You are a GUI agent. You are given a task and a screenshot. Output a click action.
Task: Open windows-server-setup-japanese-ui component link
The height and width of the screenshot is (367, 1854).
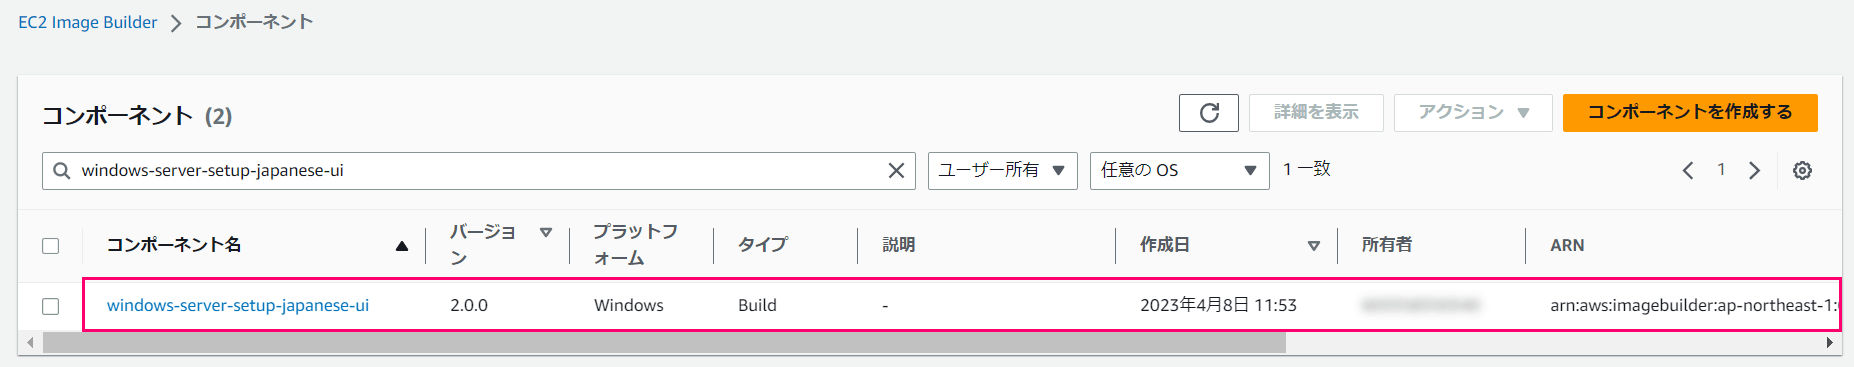(x=238, y=306)
